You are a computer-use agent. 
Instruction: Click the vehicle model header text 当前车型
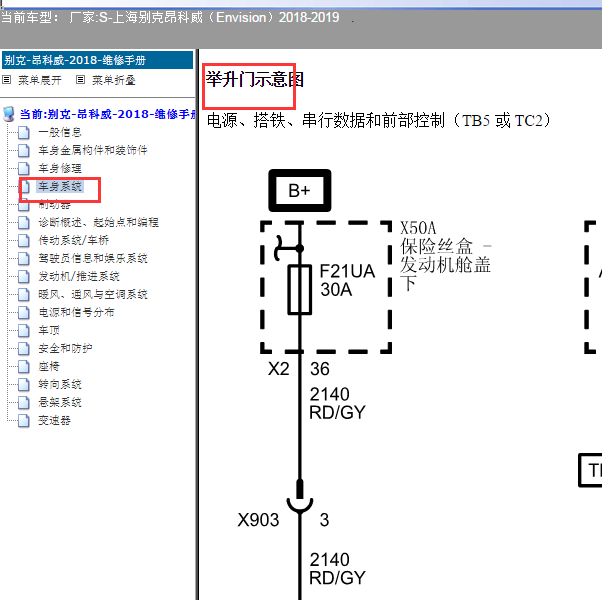tap(170, 17)
